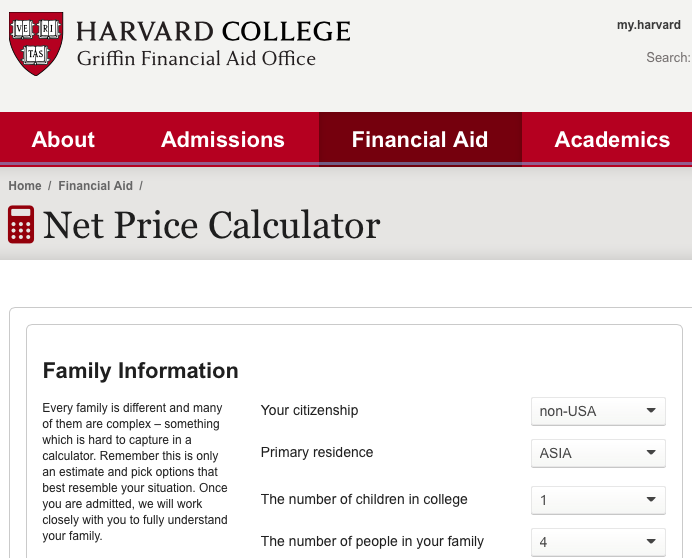
Task: Click the Primary residence dropdown arrow icon
Action: click(x=651, y=452)
